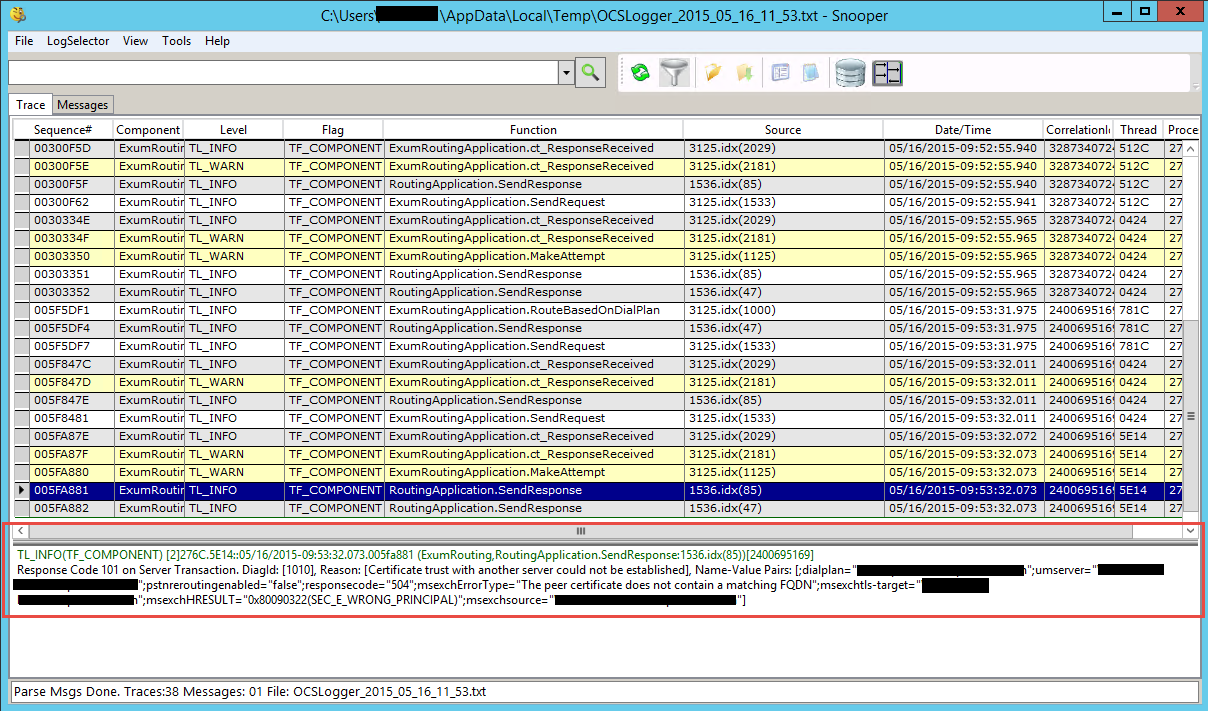The width and height of the screenshot is (1208, 711).
Task: Select trace row 005F847C
Action: pyautogui.click(x=598, y=364)
